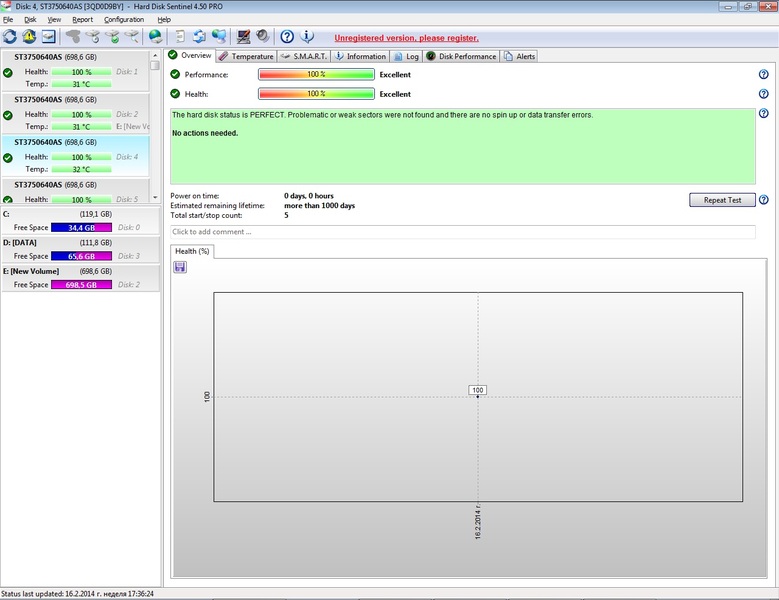Image resolution: width=779 pixels, height=600 pixels.
Task: Click C: free space 34,4 GB bar
Action: click(81, 227)
